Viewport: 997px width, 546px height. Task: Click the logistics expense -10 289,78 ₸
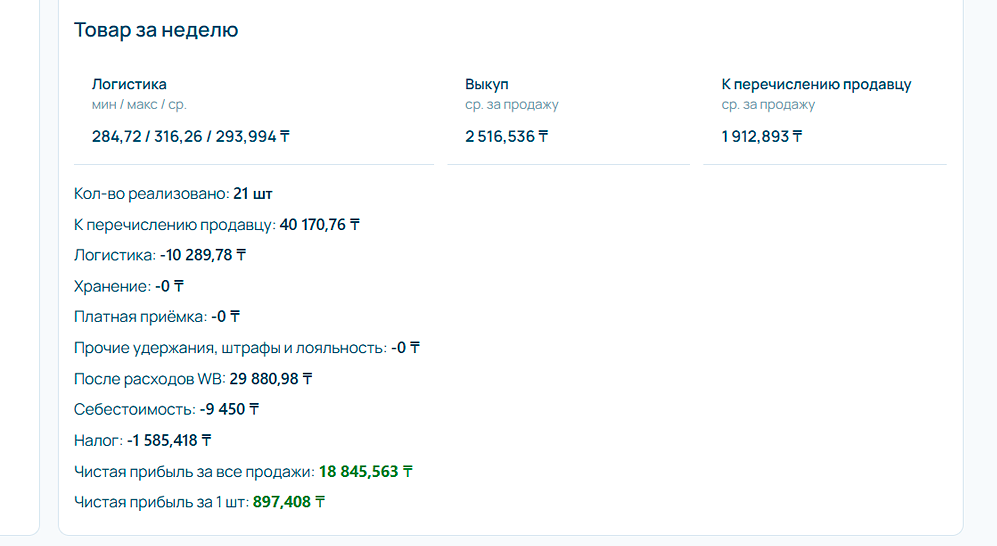point(203,255)
